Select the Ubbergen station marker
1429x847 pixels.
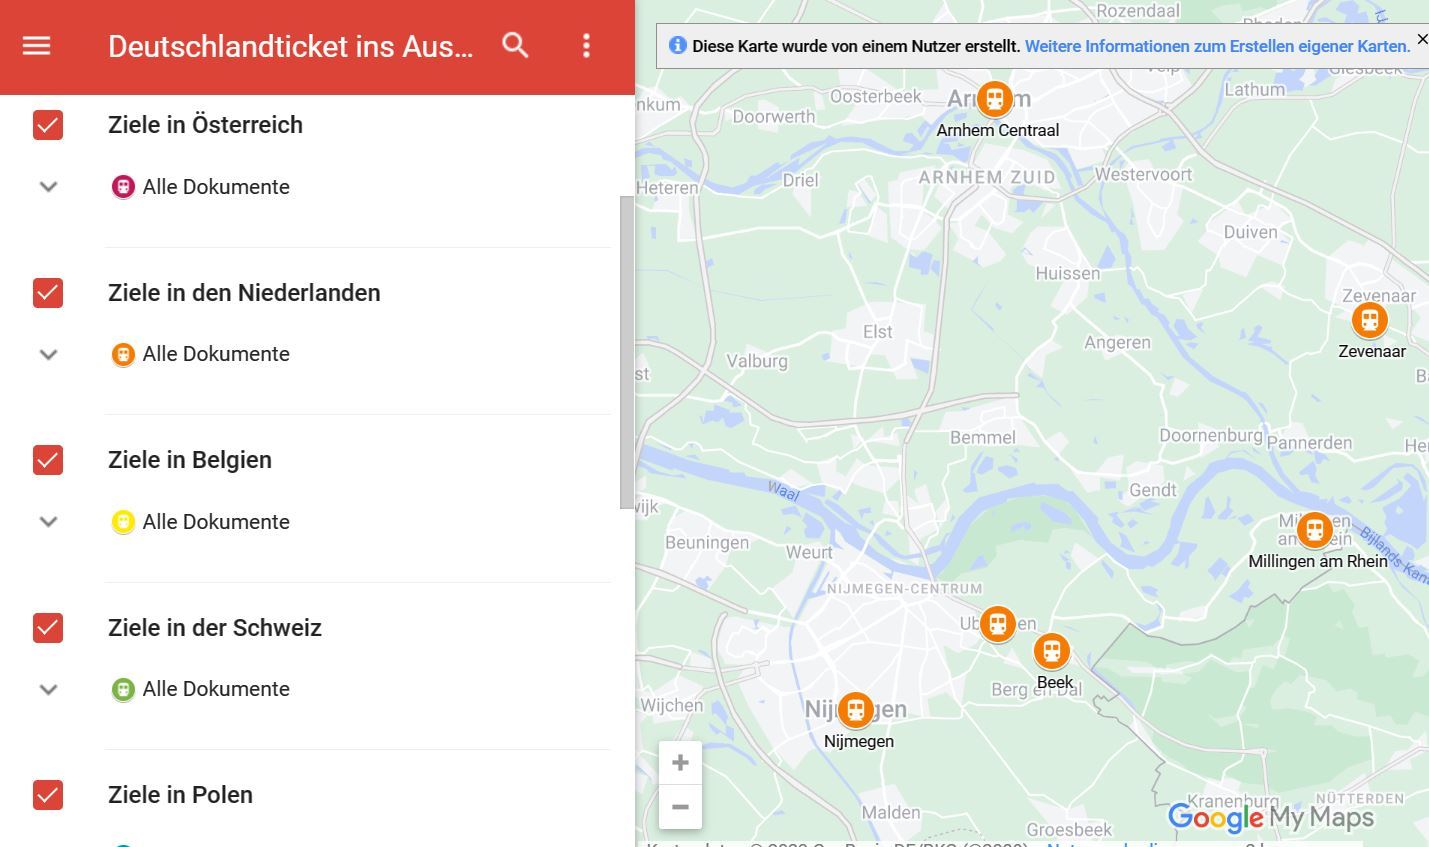tap(997, 624)
